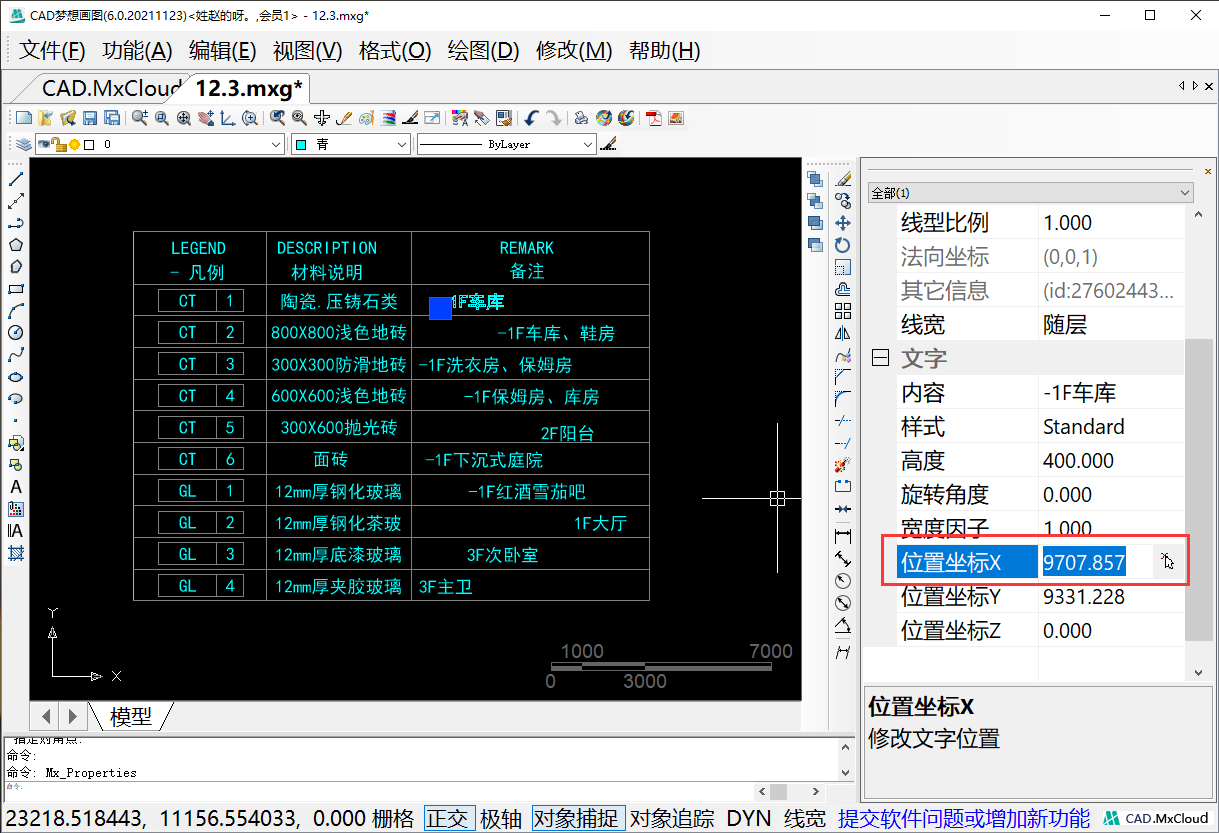The width and height of the screenshot is (1219, 833).
Task: Click the Fillet tool icon
Action: click(x=843, y=399)
